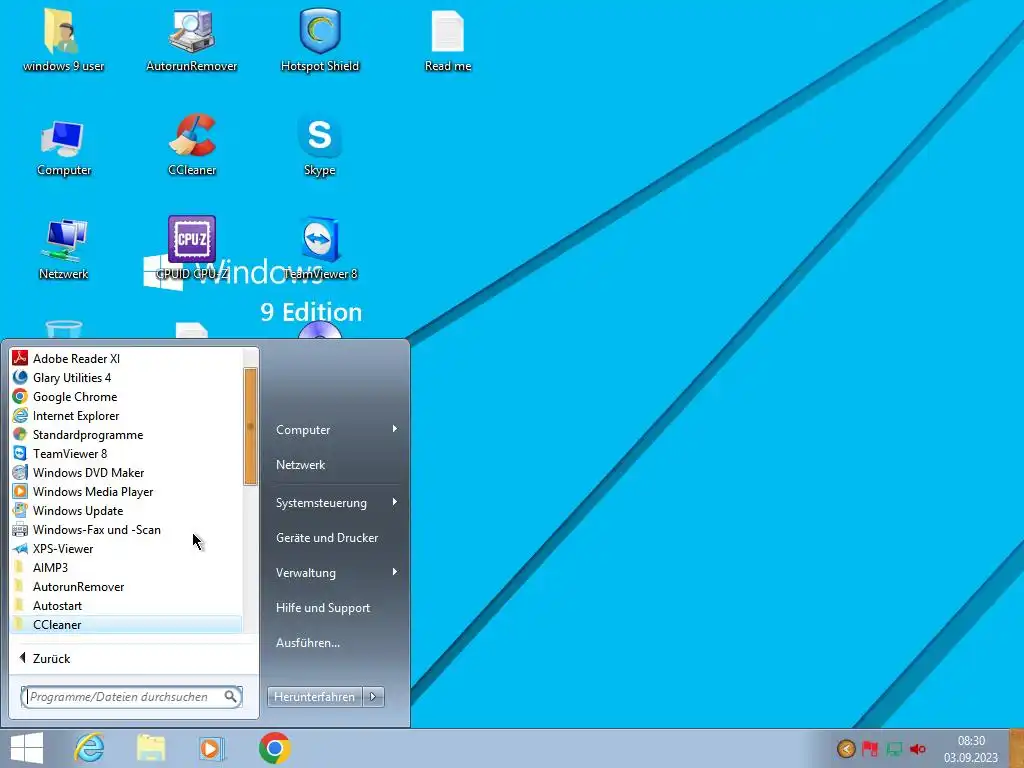
Task: Launch AutorunRemover from the desktop
Action: pos(191,40)
